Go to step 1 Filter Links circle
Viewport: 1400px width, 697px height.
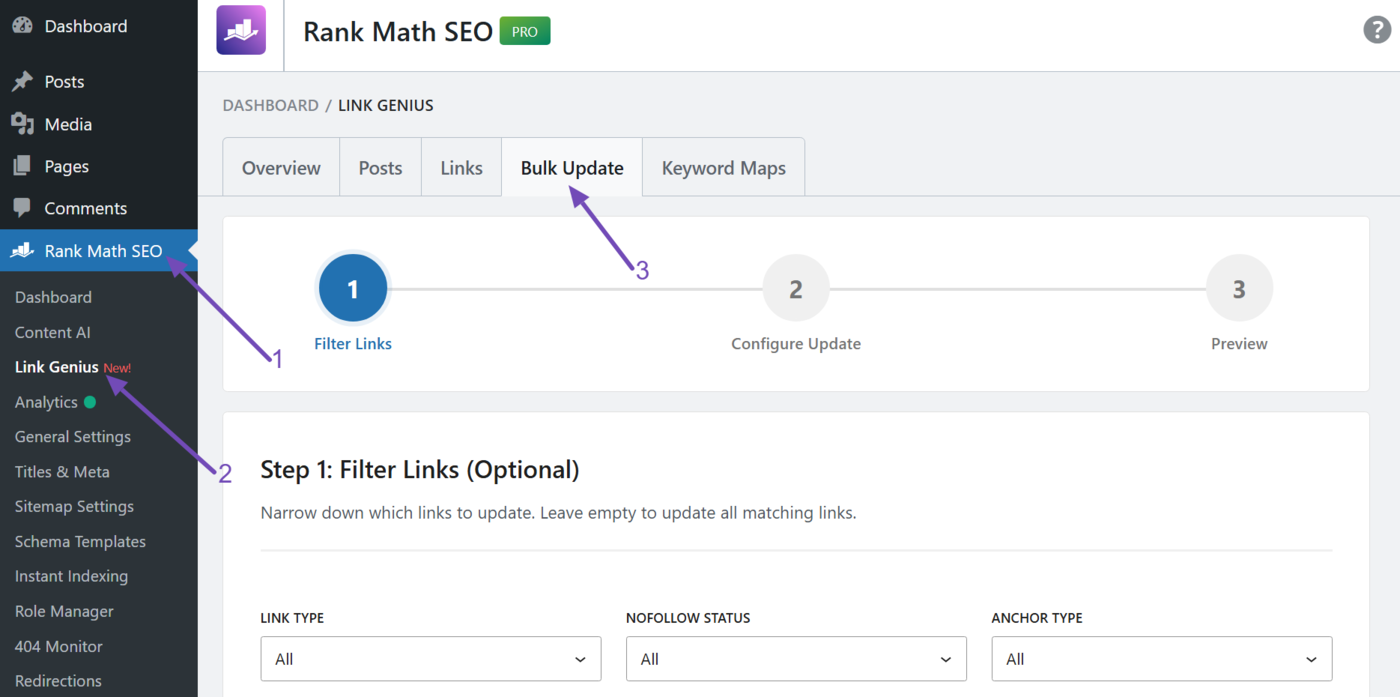tap(352, 289)
